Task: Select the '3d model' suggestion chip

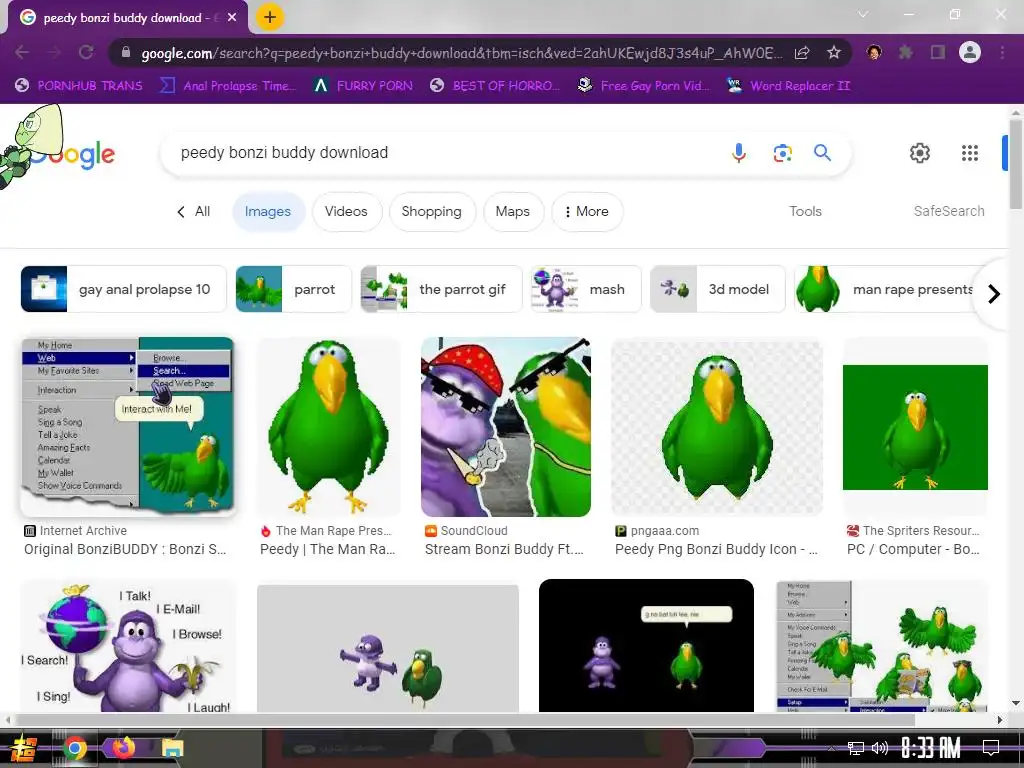Action: pos(717,289)
